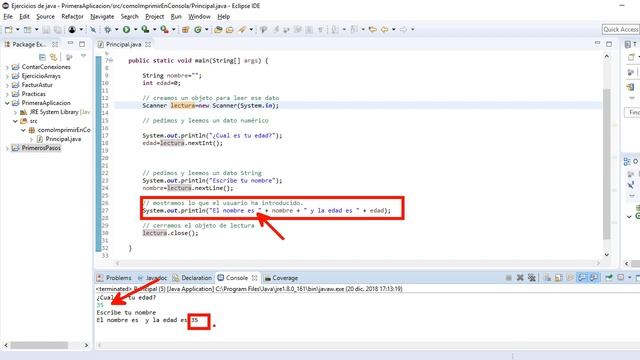
Task: Expand the ContarConexiones project
Action: tap(7, 67)
